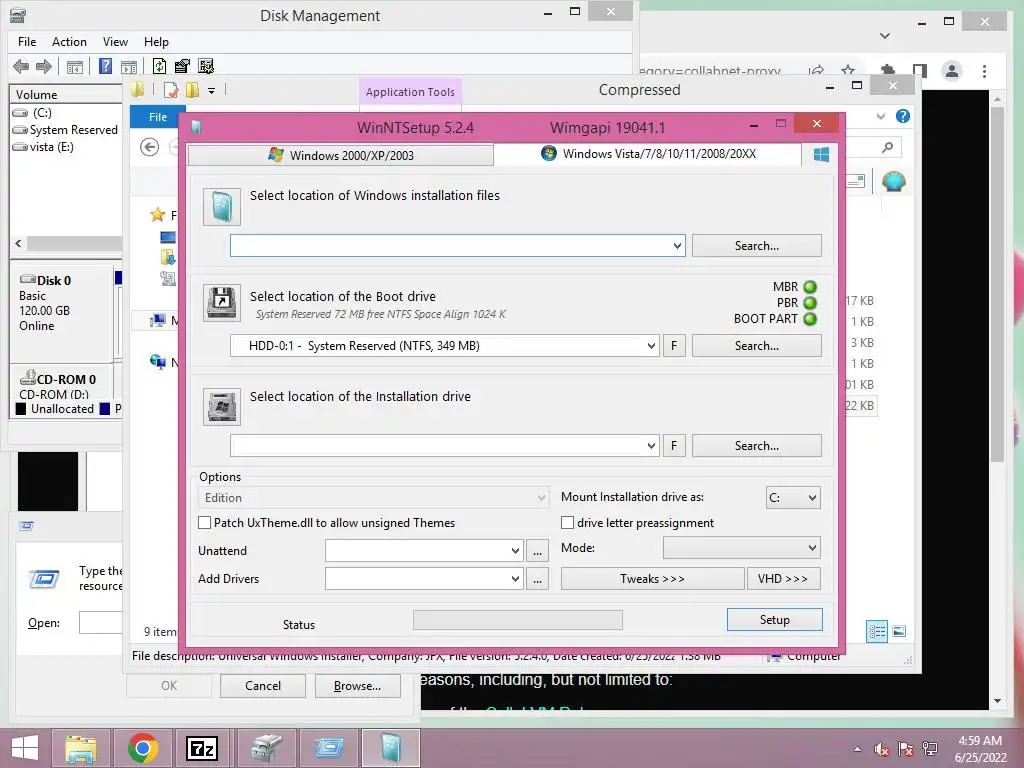Enable drive letter preassignment checkbox
The height and width of the screenshot is (768, 1024).
pos(568,522)
